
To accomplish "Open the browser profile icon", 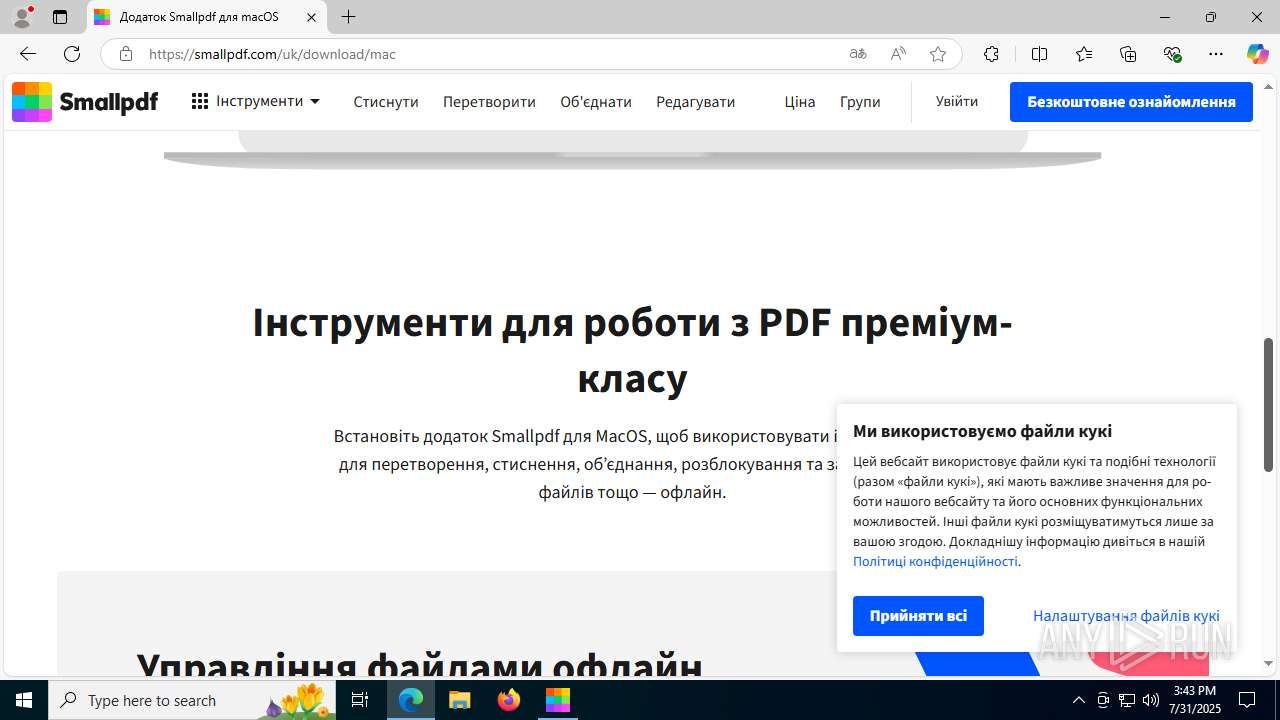I will click(22, 17).
